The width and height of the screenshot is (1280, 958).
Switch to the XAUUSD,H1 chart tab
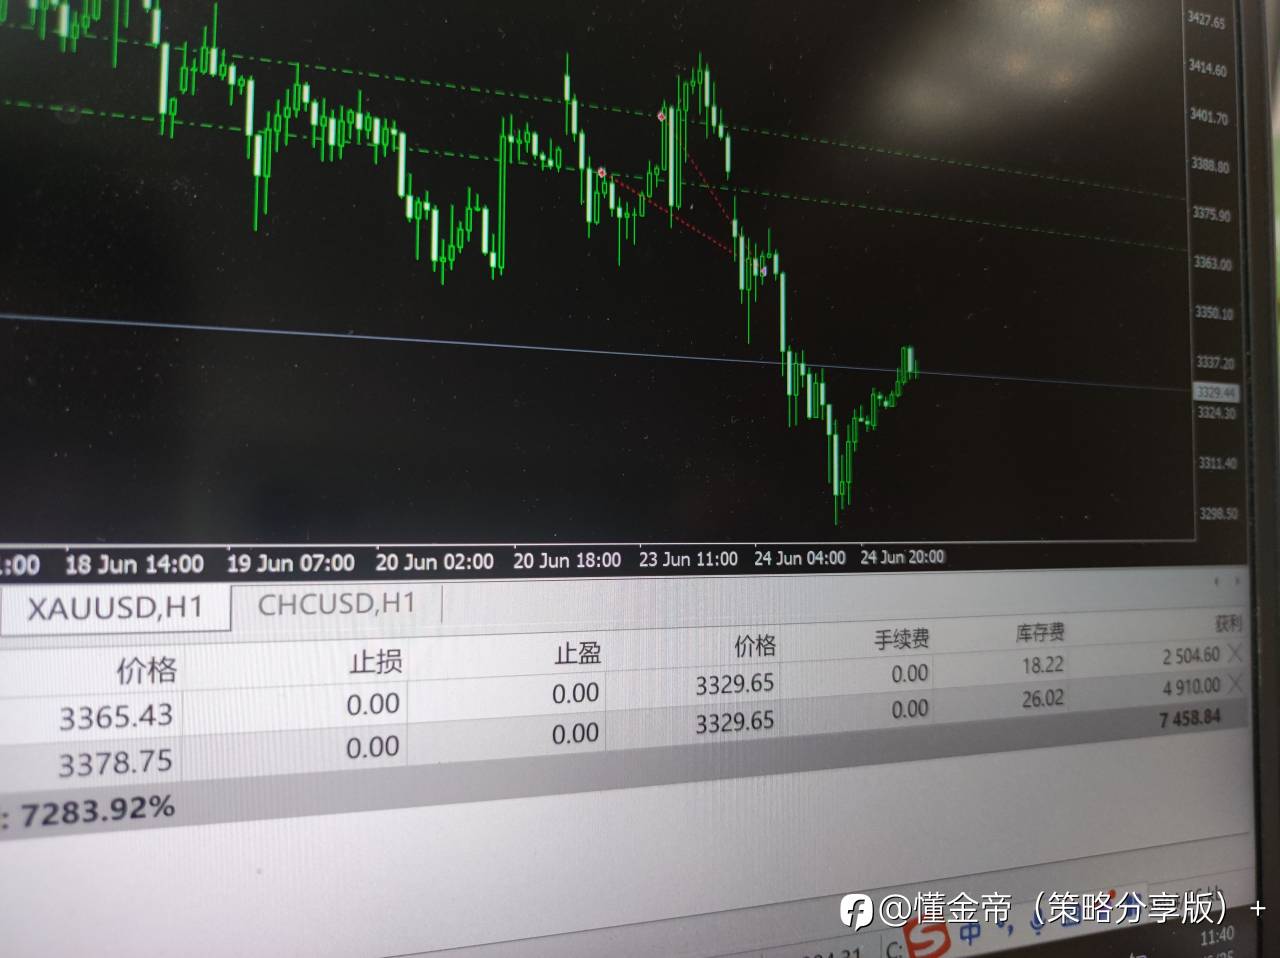click(x=114, y=608)
